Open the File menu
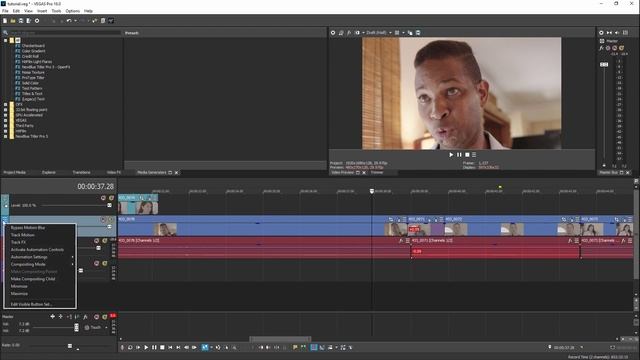This screenshot has height=360, width=640. pyautogui.click(x=5, y=11)
